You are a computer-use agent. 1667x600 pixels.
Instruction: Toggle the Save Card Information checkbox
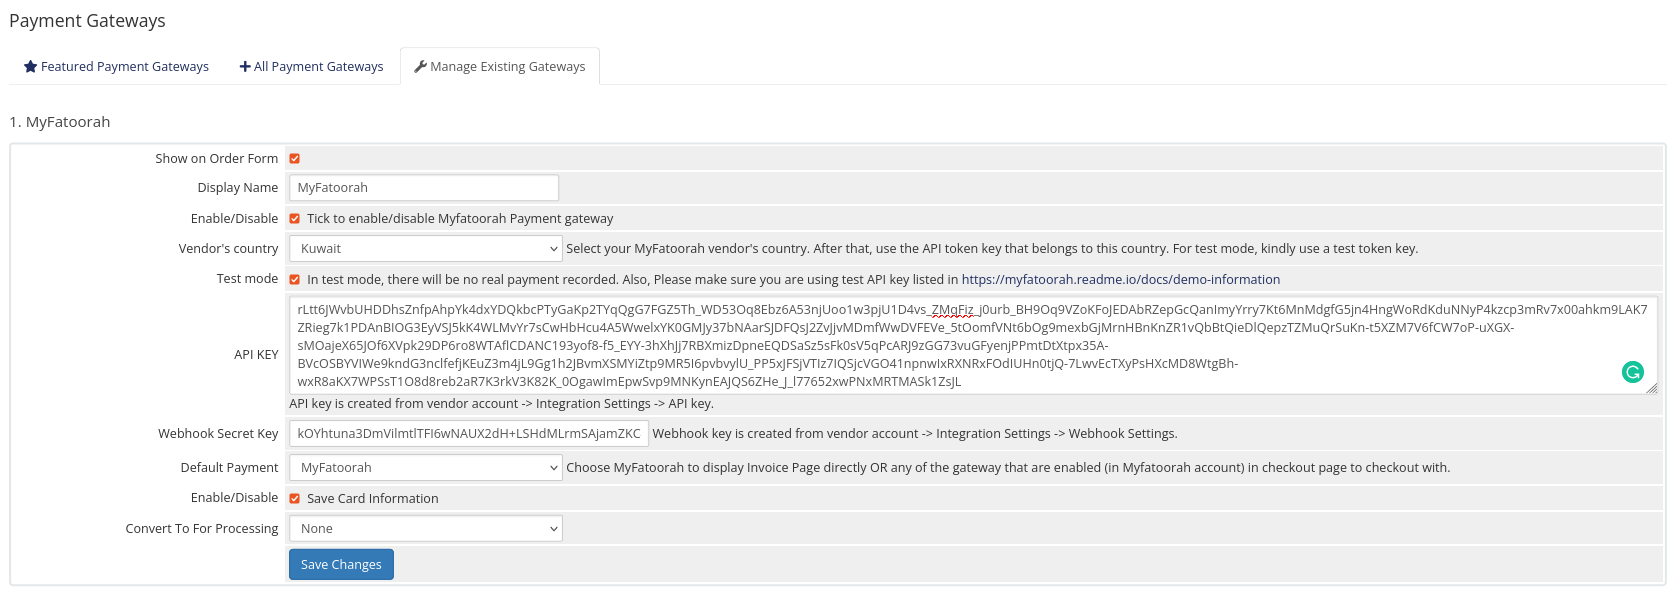(295, 498)
